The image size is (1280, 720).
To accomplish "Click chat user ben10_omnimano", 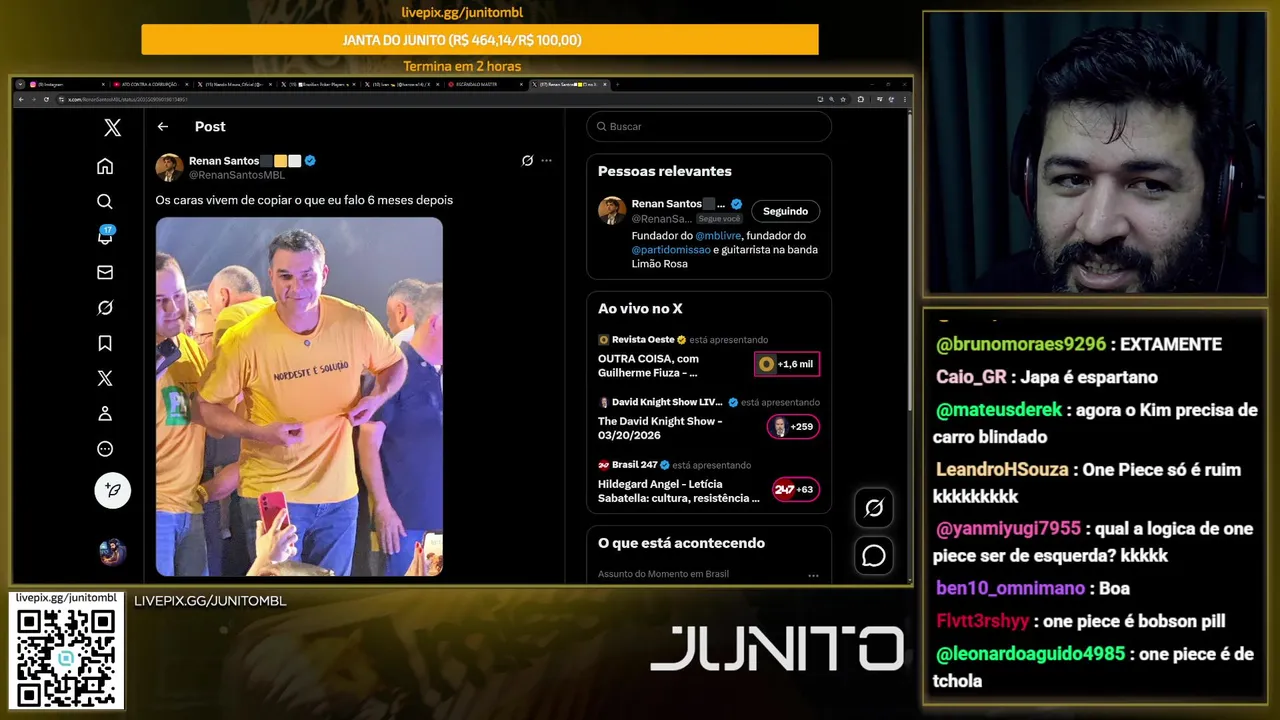I will (1010, 588).
